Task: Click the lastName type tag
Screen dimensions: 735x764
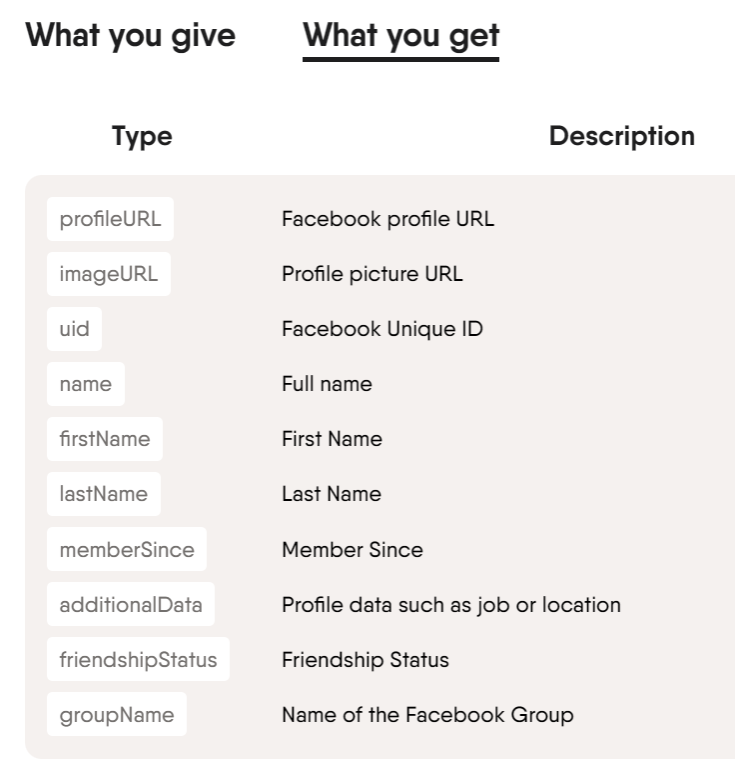Action: click(x=104, y=494)
